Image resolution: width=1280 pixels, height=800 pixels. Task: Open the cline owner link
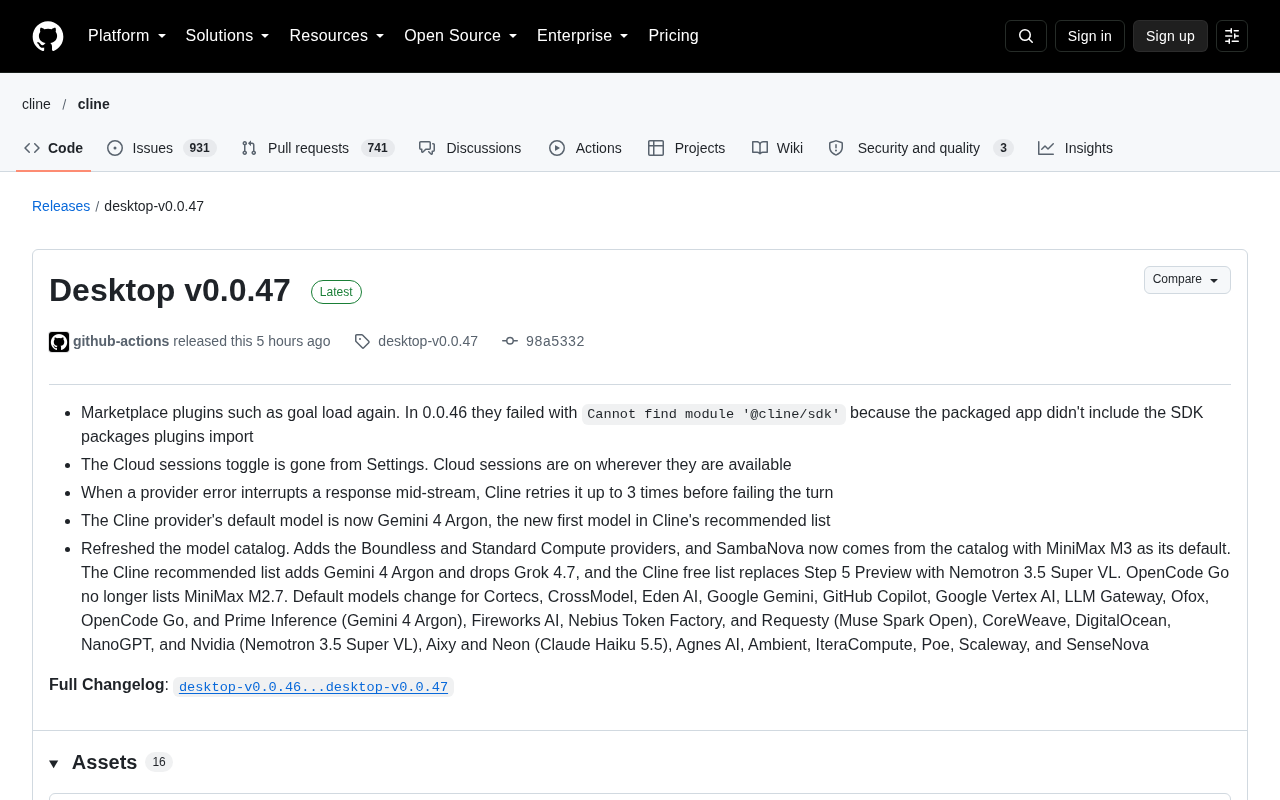pos(36,104)
